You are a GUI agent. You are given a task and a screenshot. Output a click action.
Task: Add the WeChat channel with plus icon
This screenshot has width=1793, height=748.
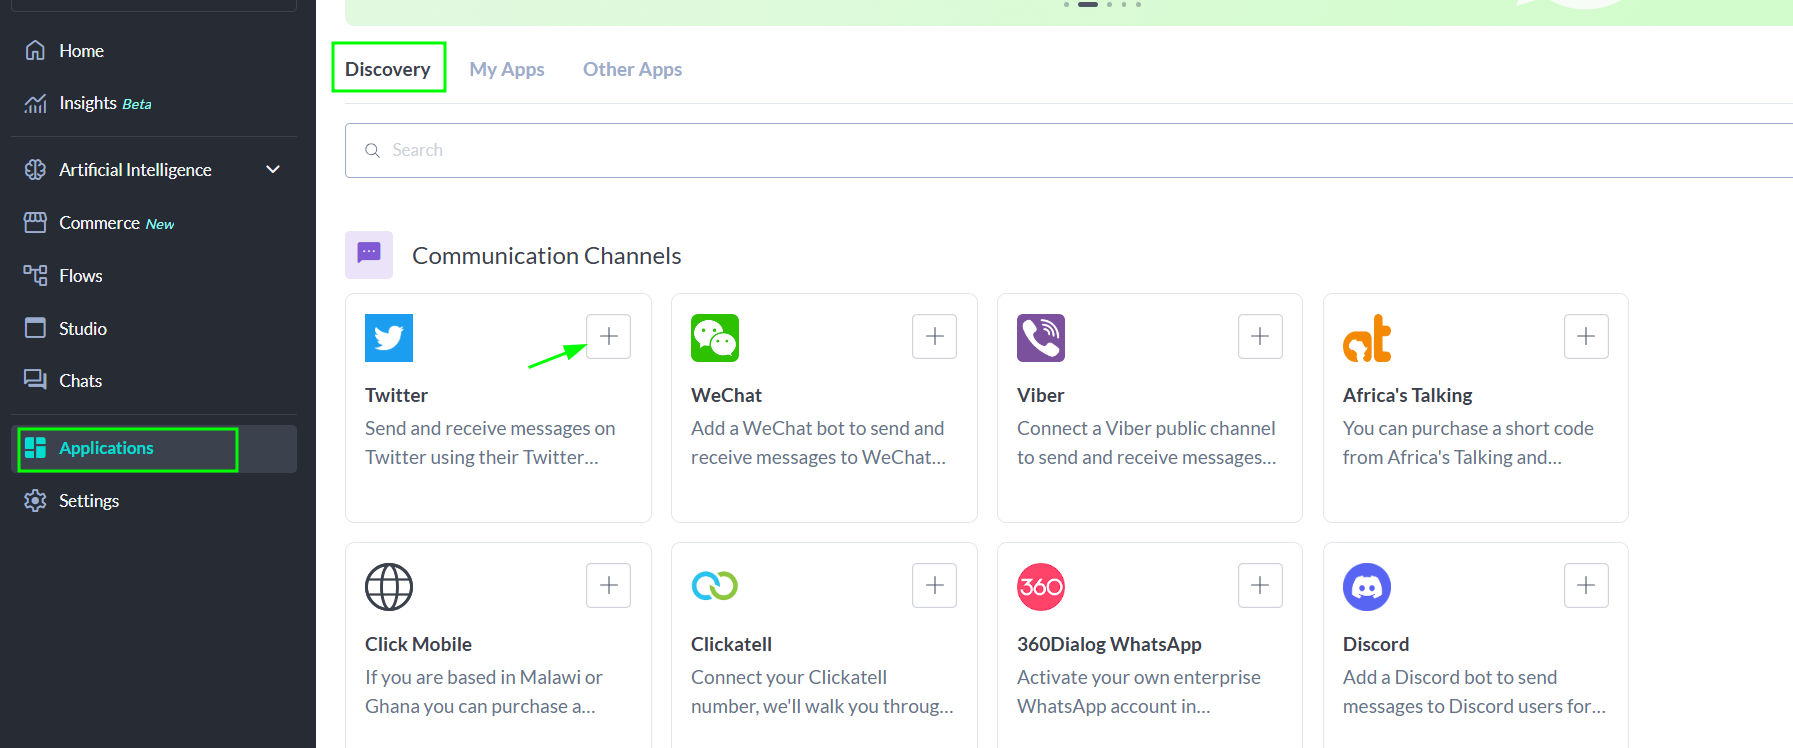(x=934, y=336)
